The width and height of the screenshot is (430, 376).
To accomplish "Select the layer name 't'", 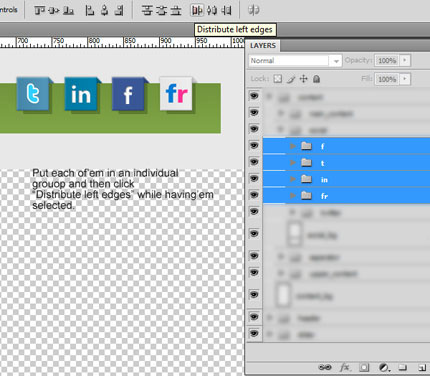I will [x=322, y=163].
